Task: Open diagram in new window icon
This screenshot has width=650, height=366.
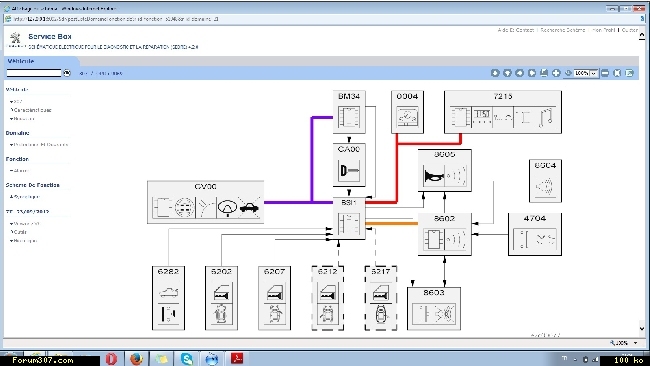Action: (630, 73)
